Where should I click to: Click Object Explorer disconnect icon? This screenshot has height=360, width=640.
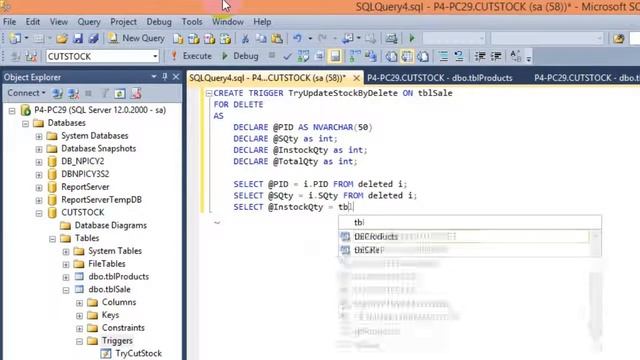(x=73, y=93)
